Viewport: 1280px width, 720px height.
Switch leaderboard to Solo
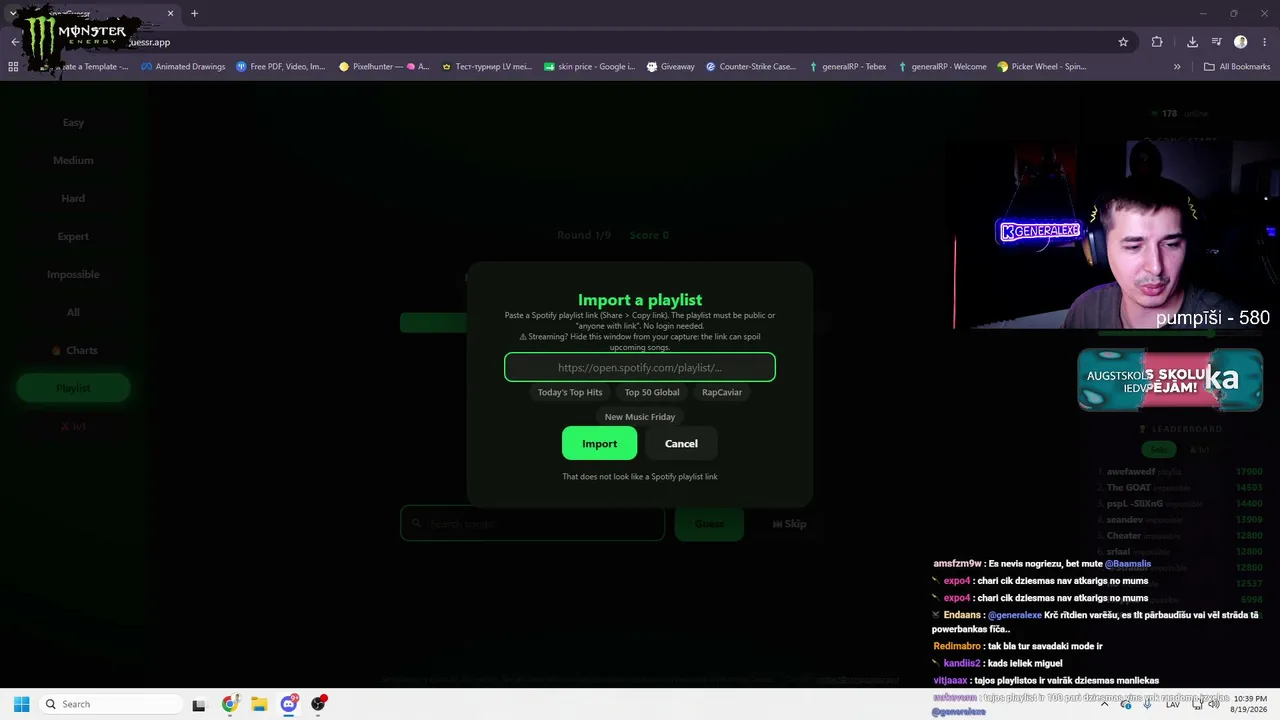[x=1158, y=450]
